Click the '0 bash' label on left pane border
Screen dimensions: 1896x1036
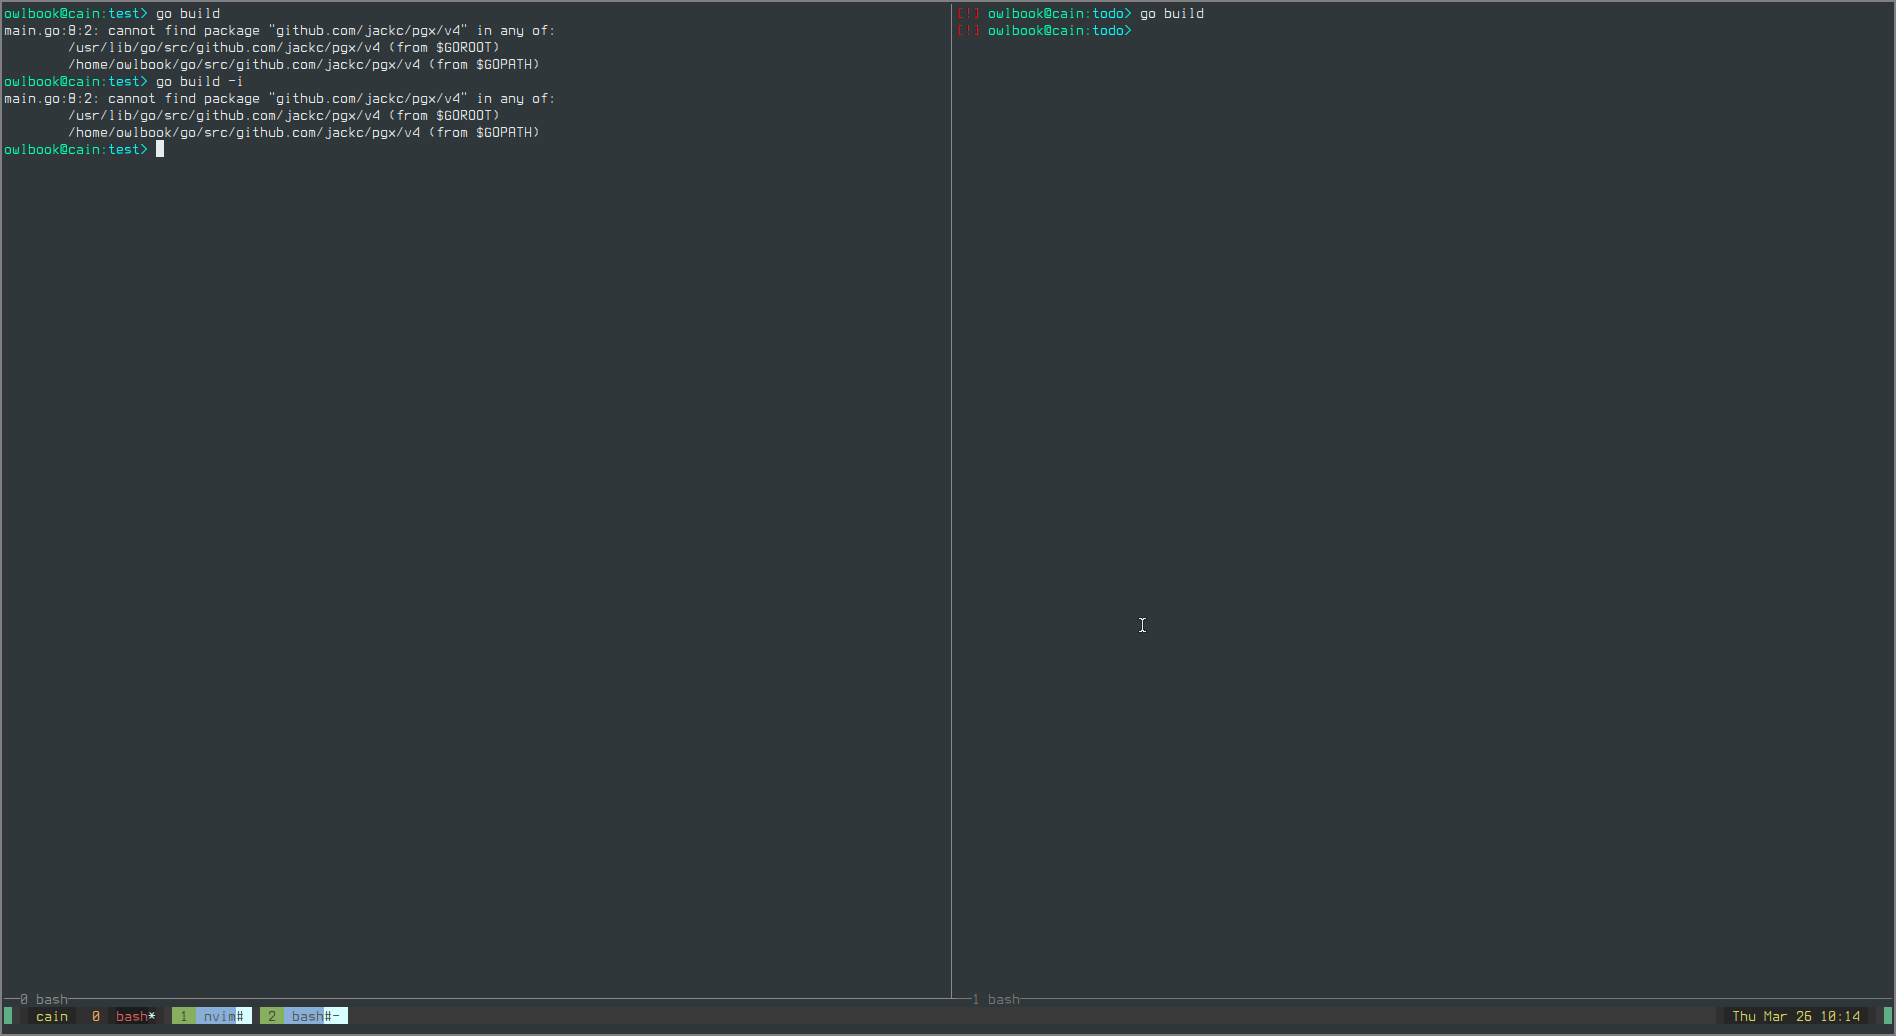44,999
